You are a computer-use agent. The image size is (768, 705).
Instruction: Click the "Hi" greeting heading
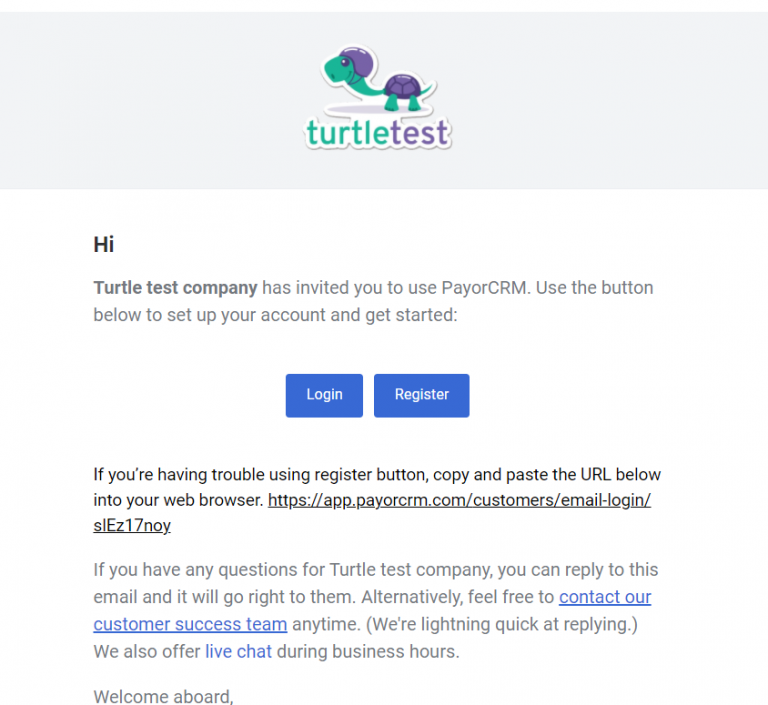coord(104,244)
